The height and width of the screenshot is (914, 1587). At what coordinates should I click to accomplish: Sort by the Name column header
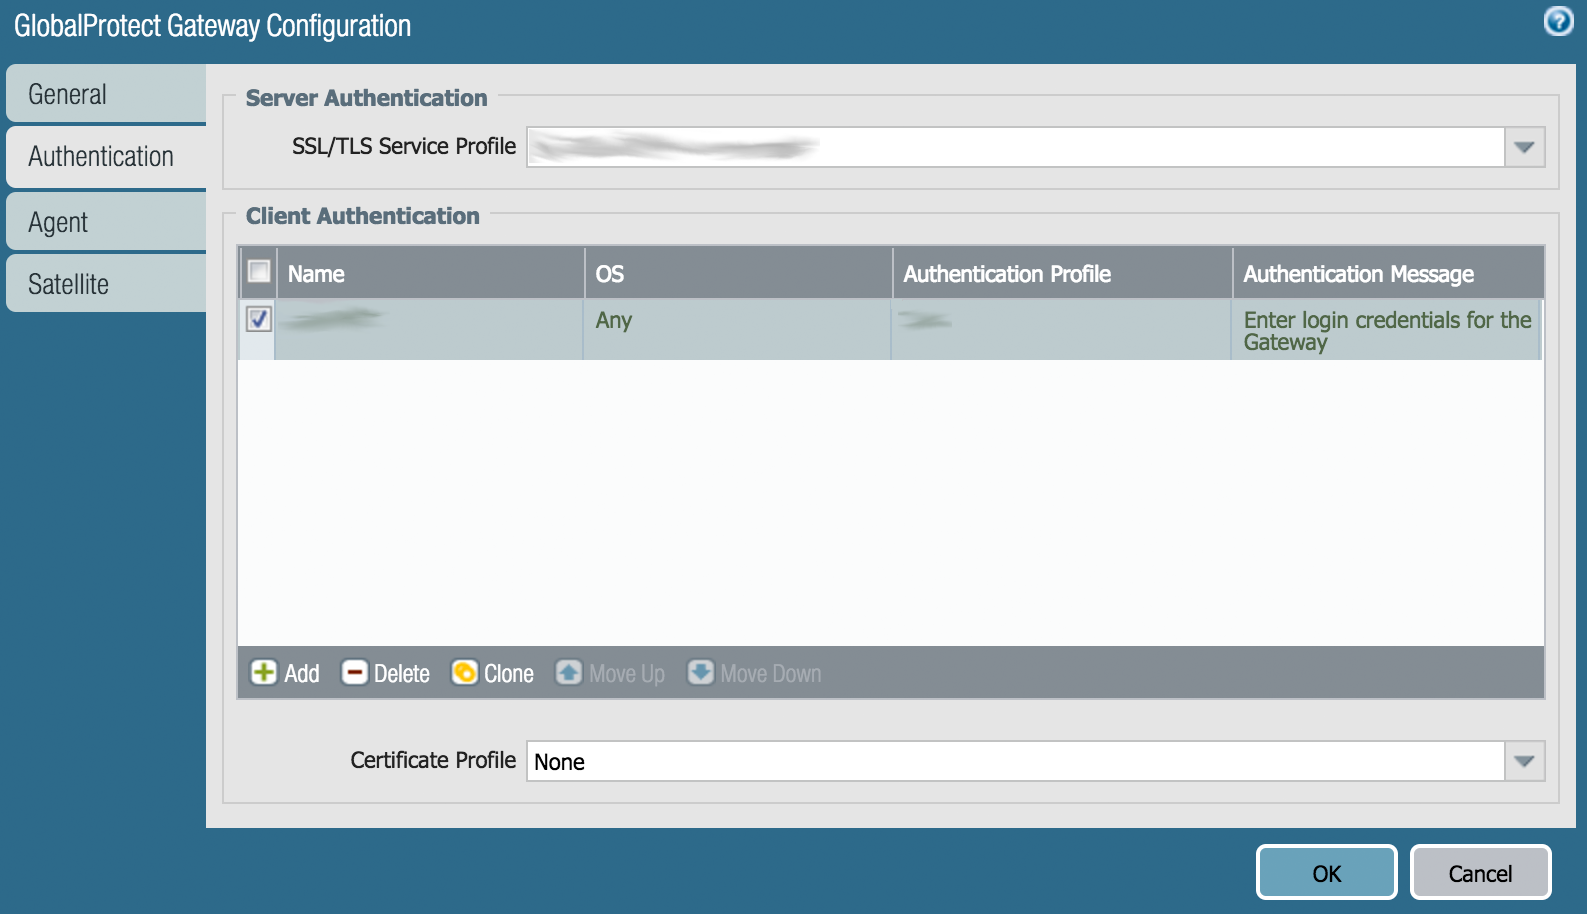coord(430,273)
